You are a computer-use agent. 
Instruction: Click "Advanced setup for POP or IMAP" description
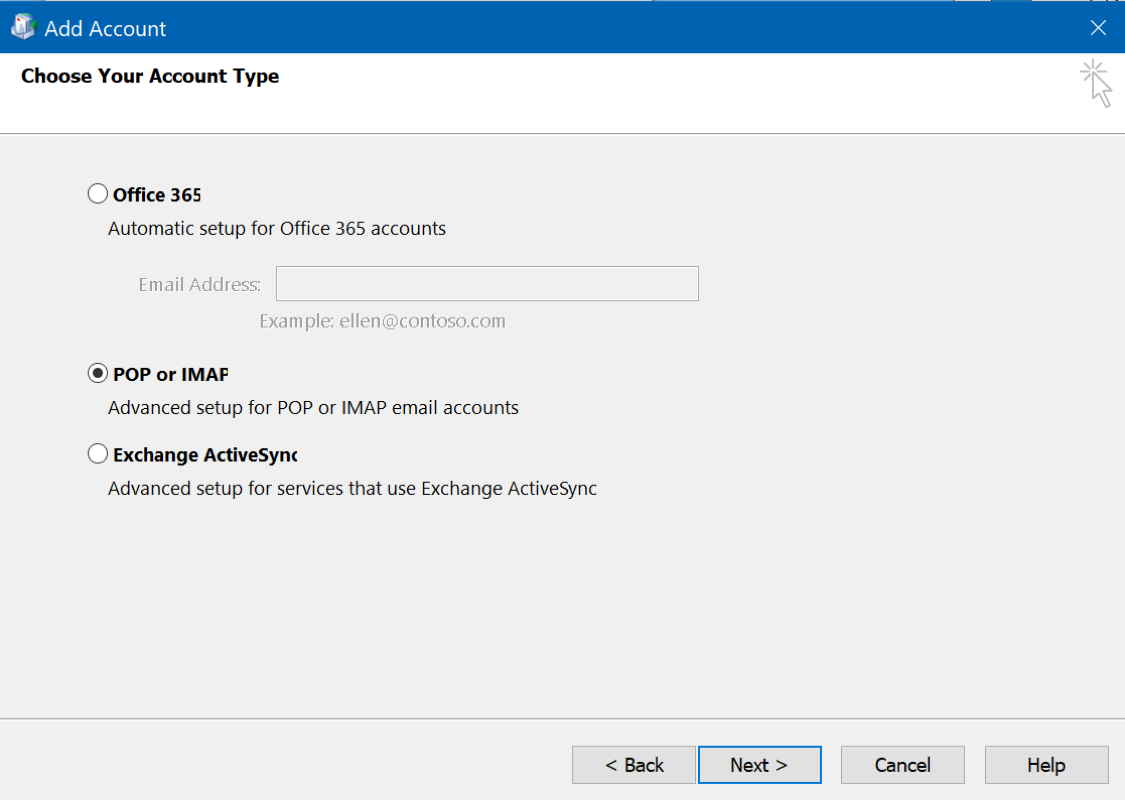314,408
